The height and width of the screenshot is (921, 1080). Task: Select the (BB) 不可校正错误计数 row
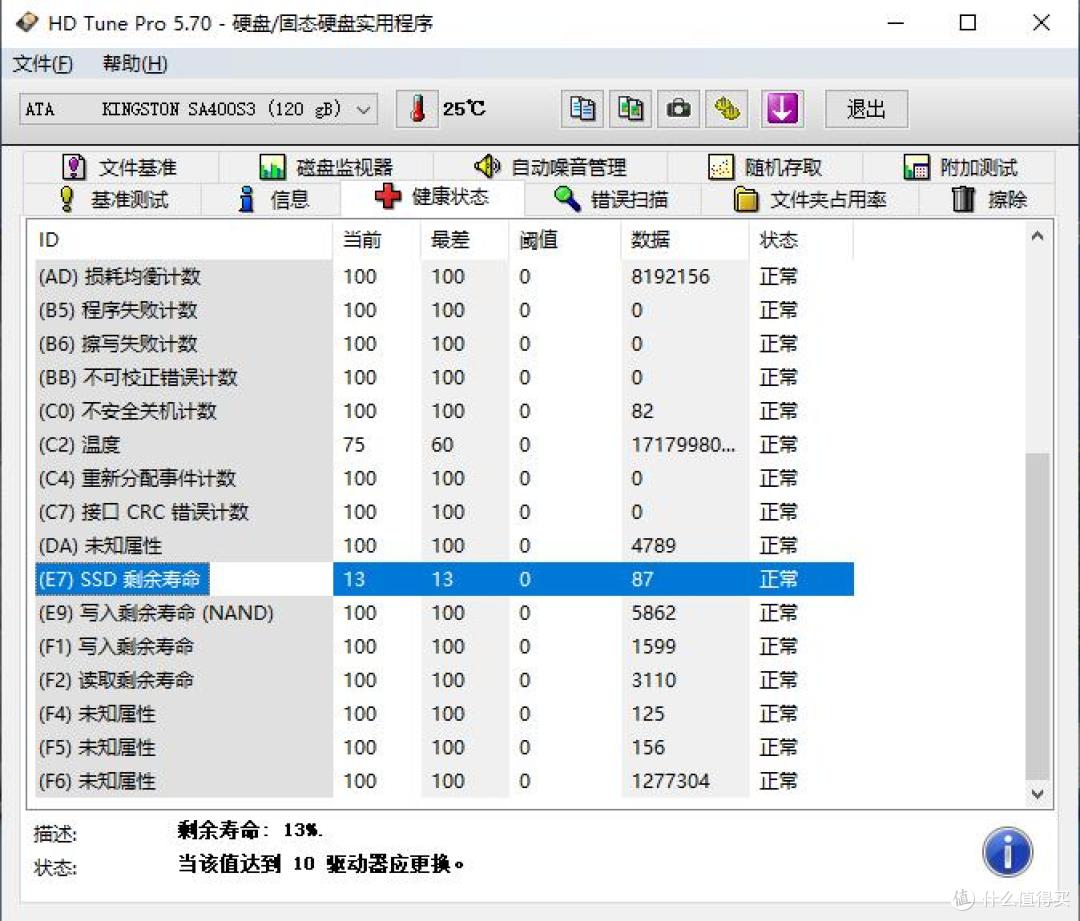tap(444, 377)
